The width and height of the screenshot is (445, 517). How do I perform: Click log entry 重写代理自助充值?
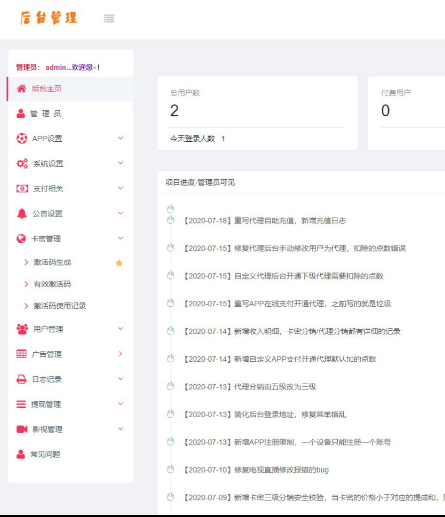pyautogui.click(x=265, y=221)
